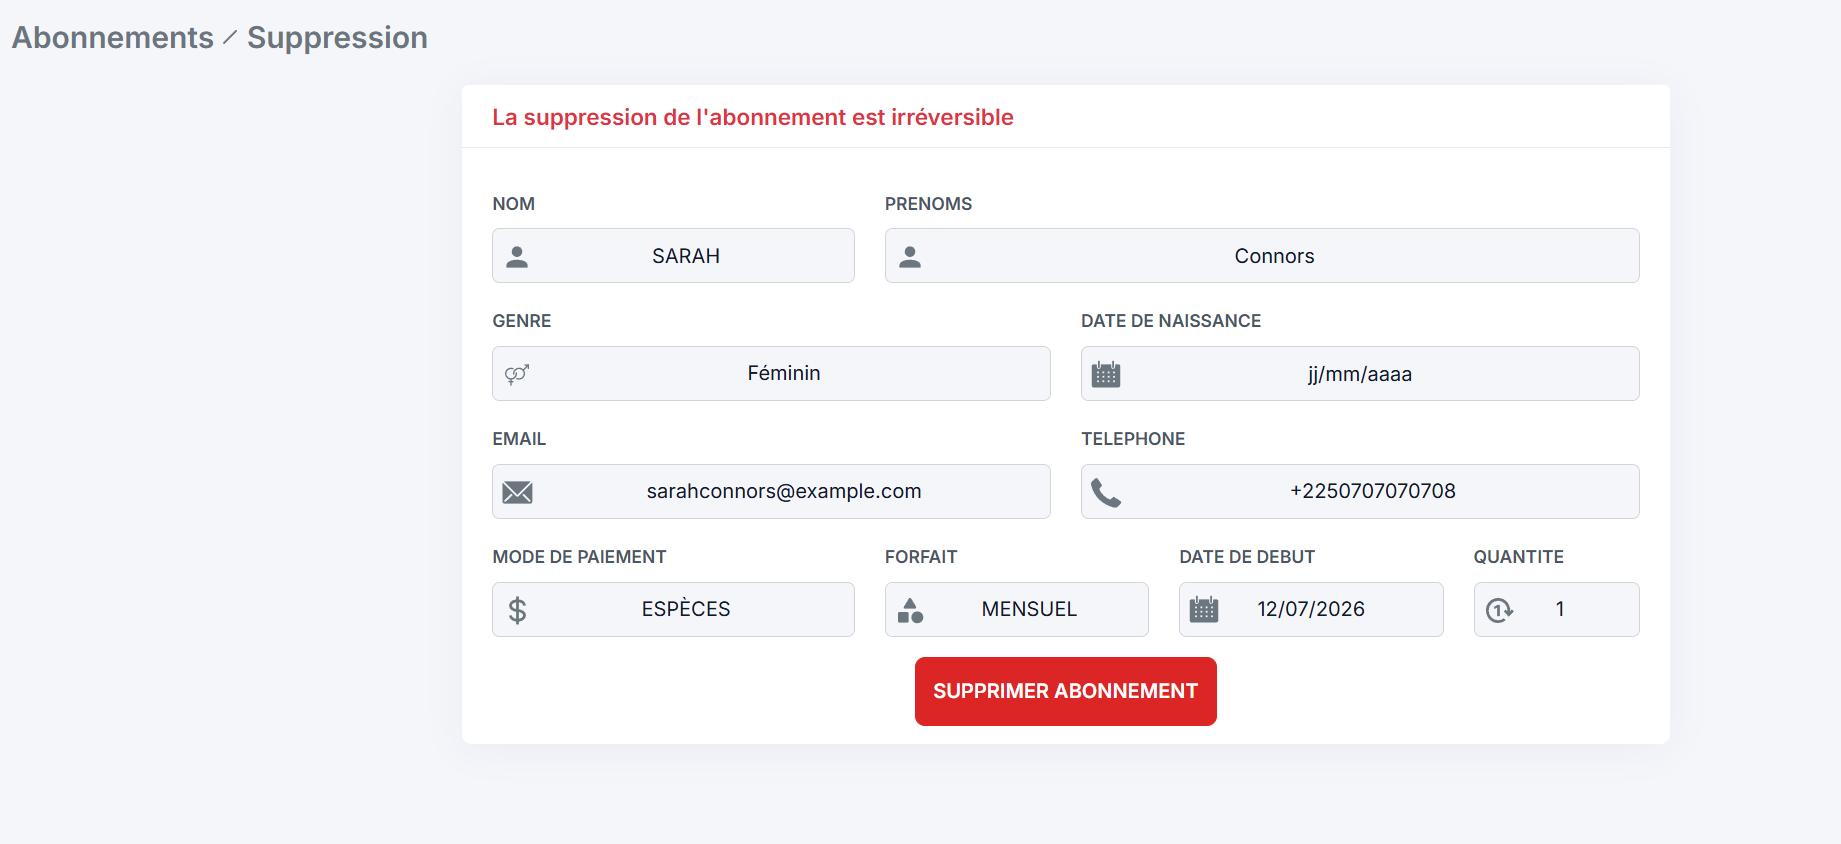Click the FORFAIT label
This screenshot has height=844, width=1841.
pos(921,557)
